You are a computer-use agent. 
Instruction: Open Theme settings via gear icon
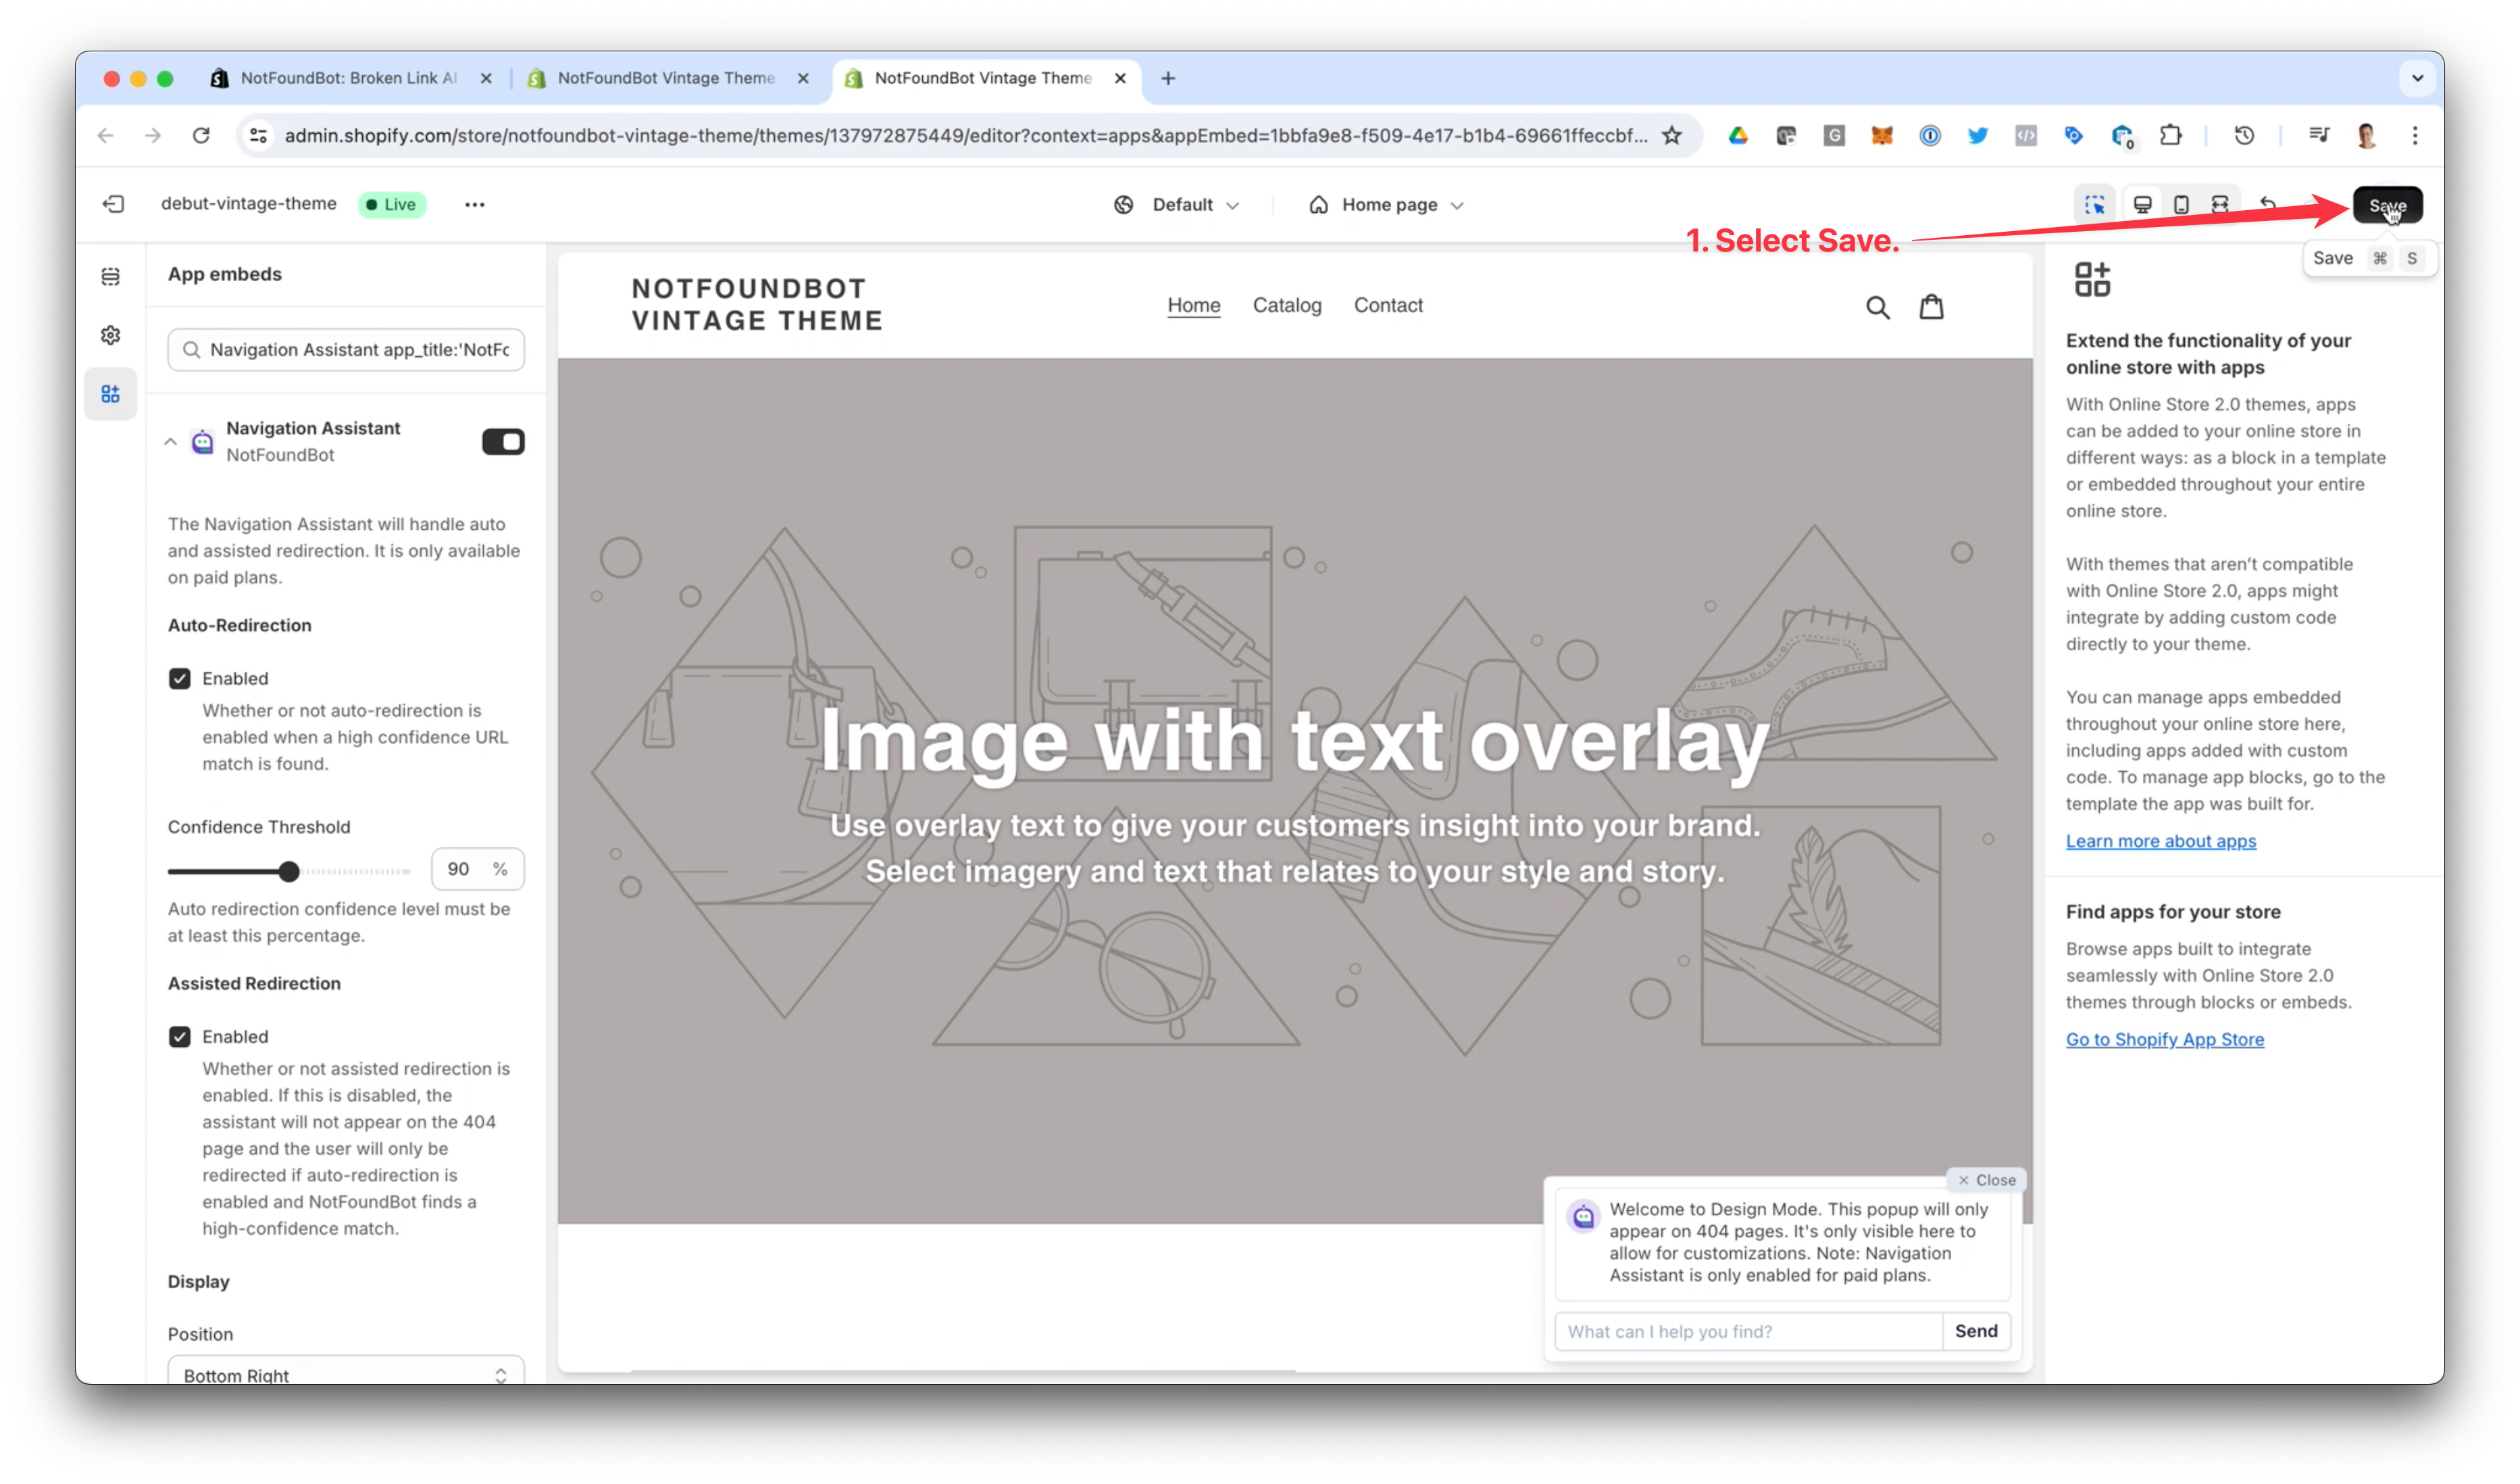pos(110,335)
